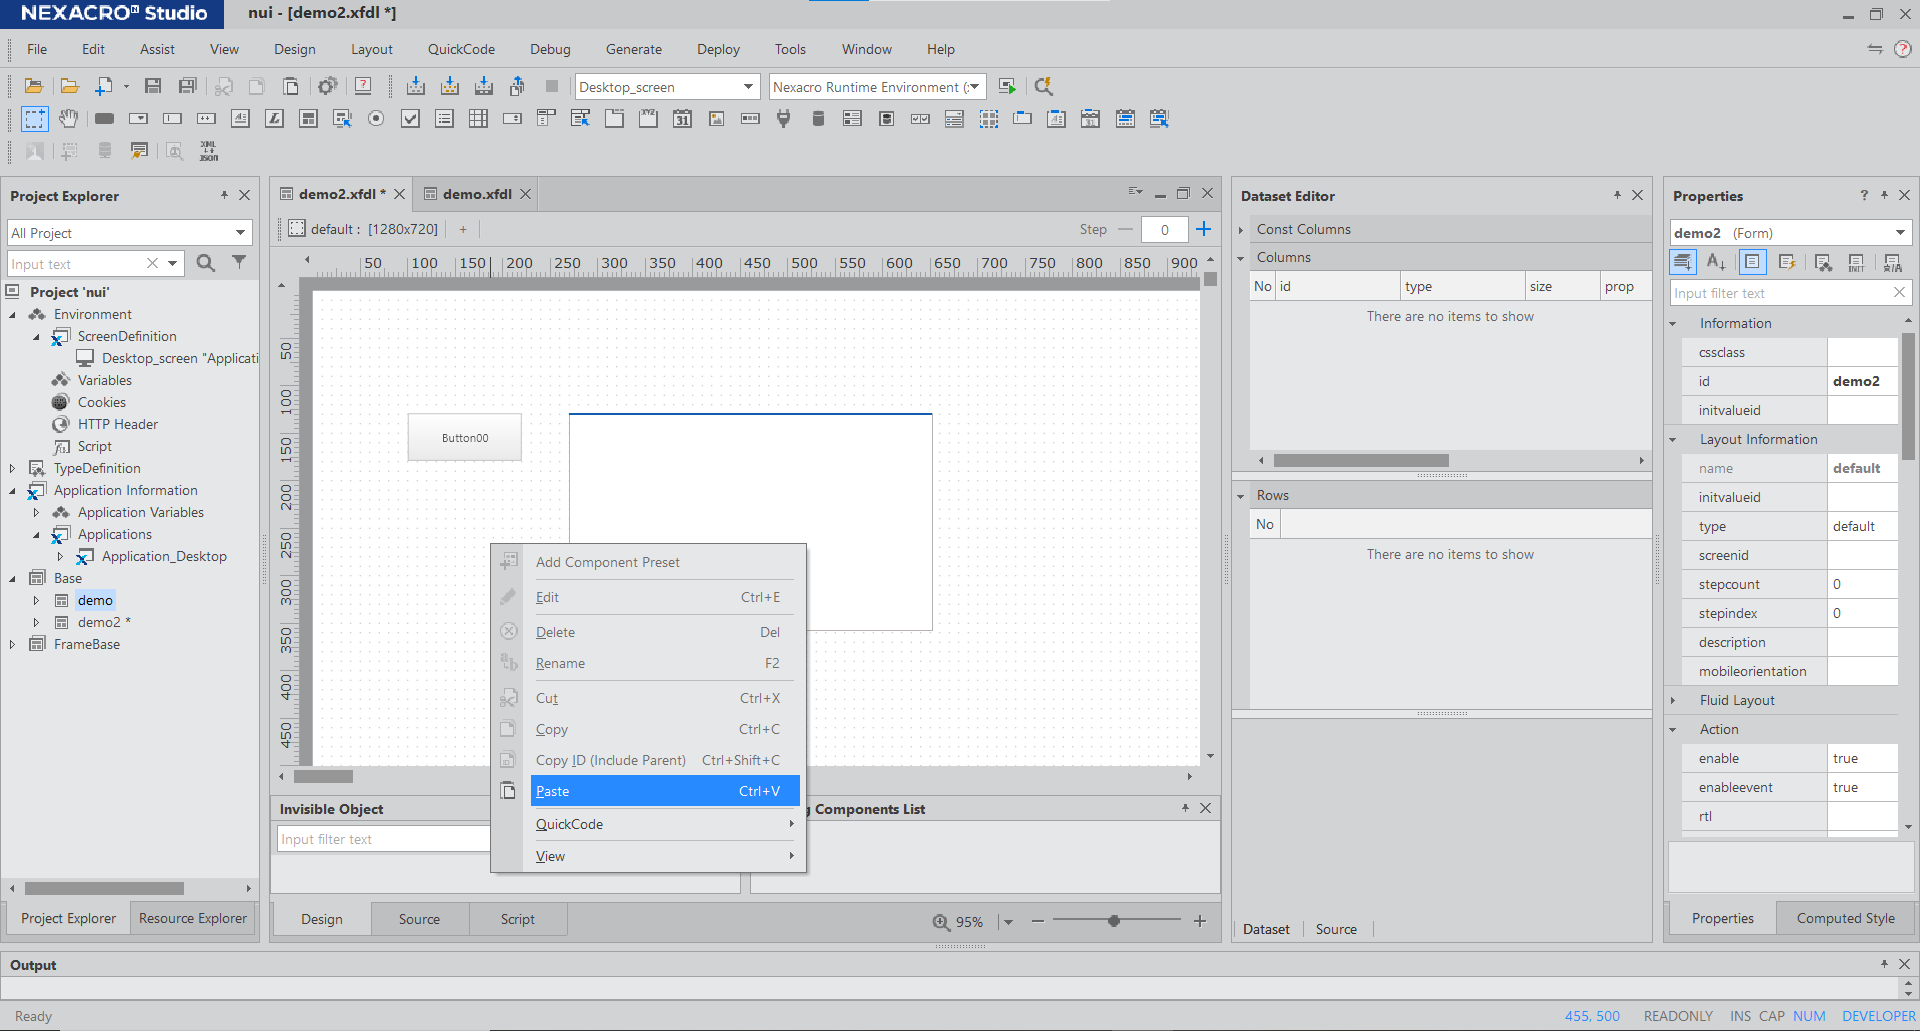Toggle categorized sorting in Properties panel
The width and height of the screenshot is (1920, 1031).
1683,263
